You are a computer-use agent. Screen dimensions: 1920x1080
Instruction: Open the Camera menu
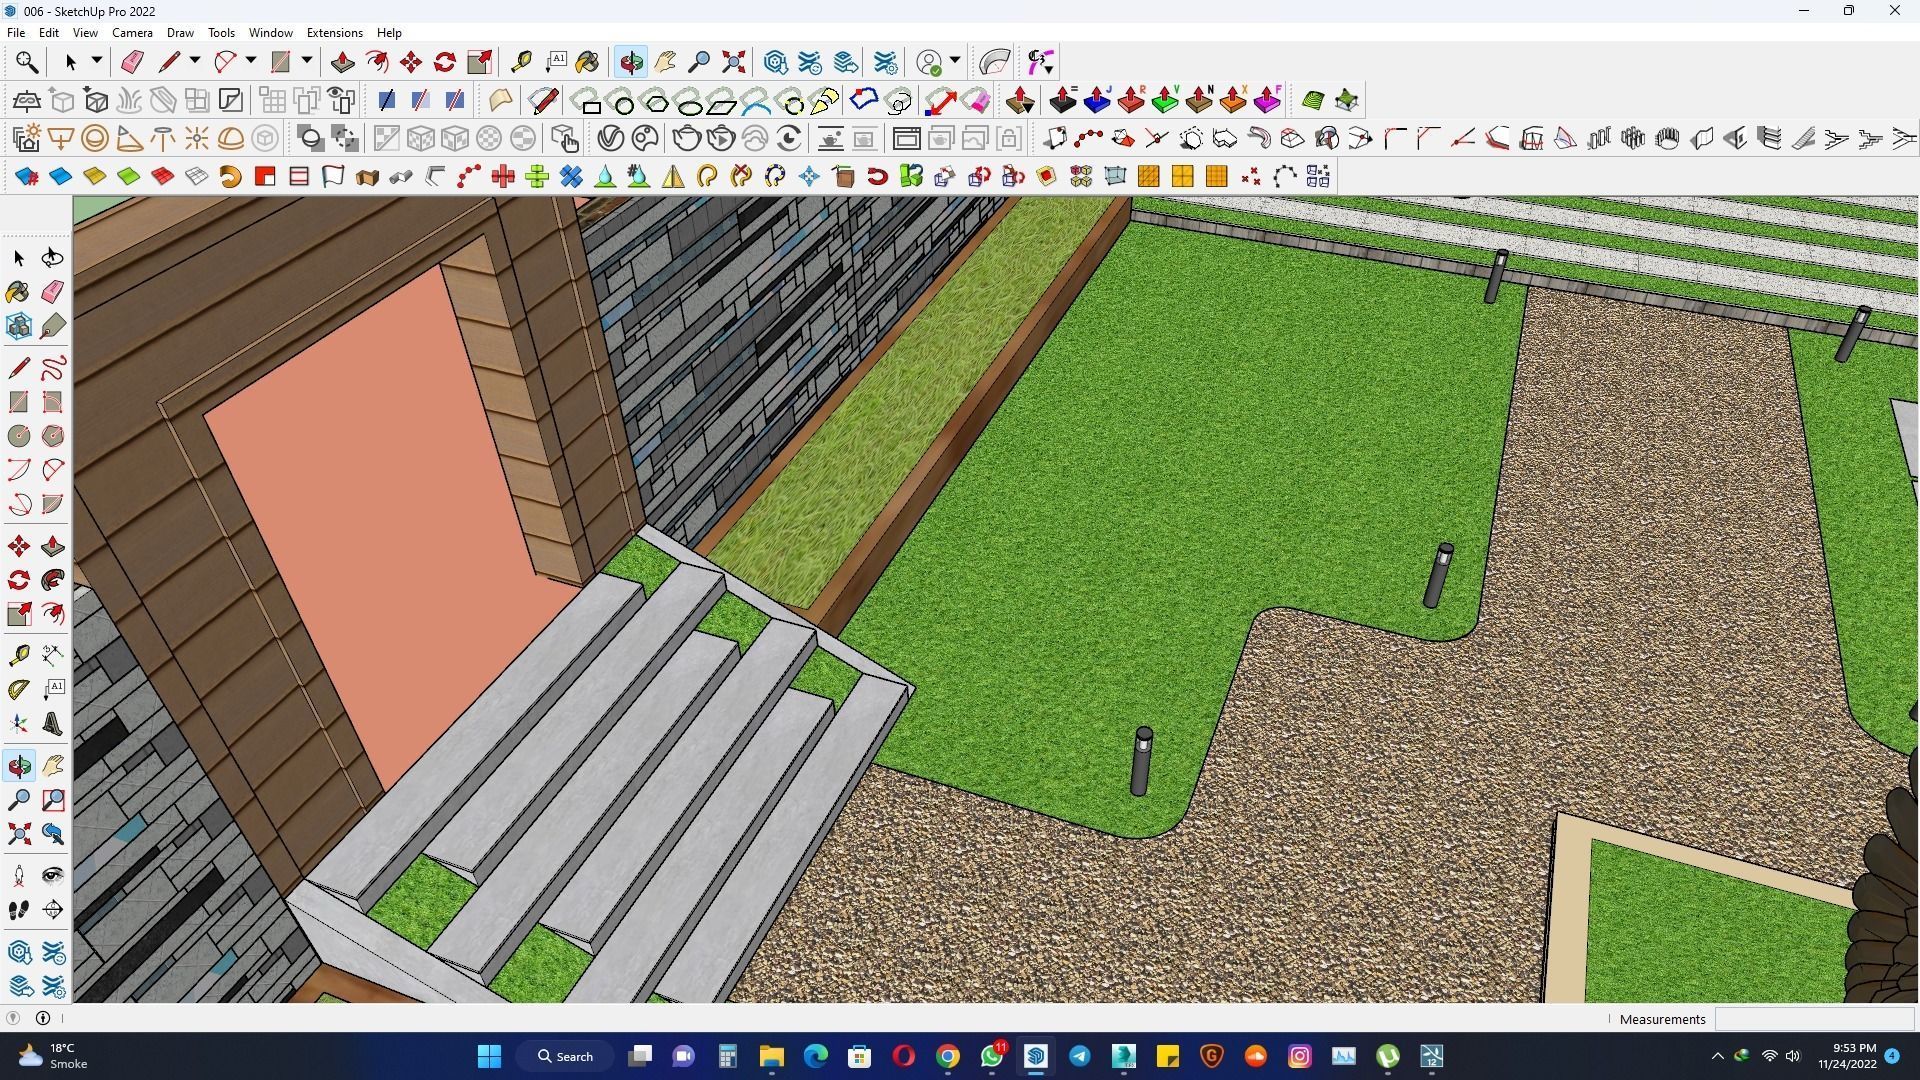click(x=132, y=33)
